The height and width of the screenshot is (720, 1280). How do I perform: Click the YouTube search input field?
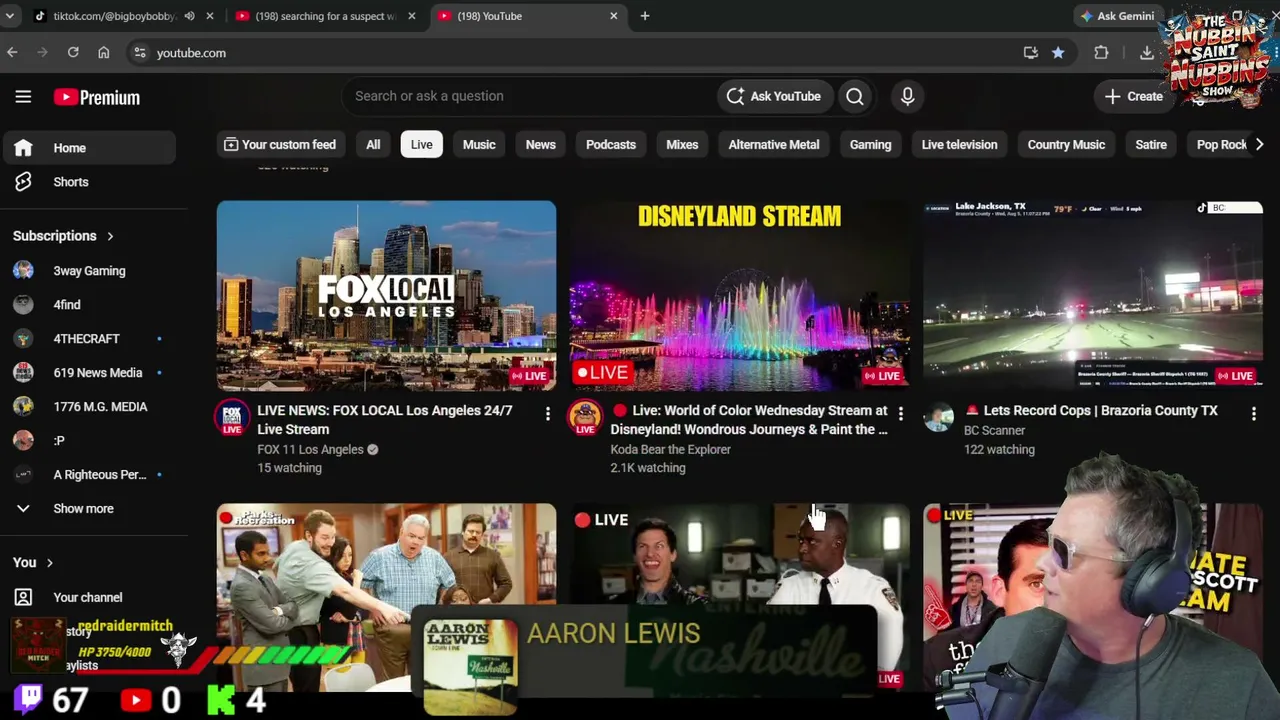point(530,96)
